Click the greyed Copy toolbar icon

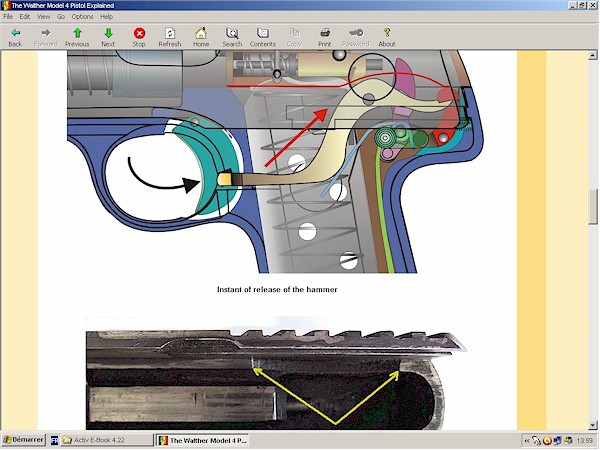coord(294,33)
